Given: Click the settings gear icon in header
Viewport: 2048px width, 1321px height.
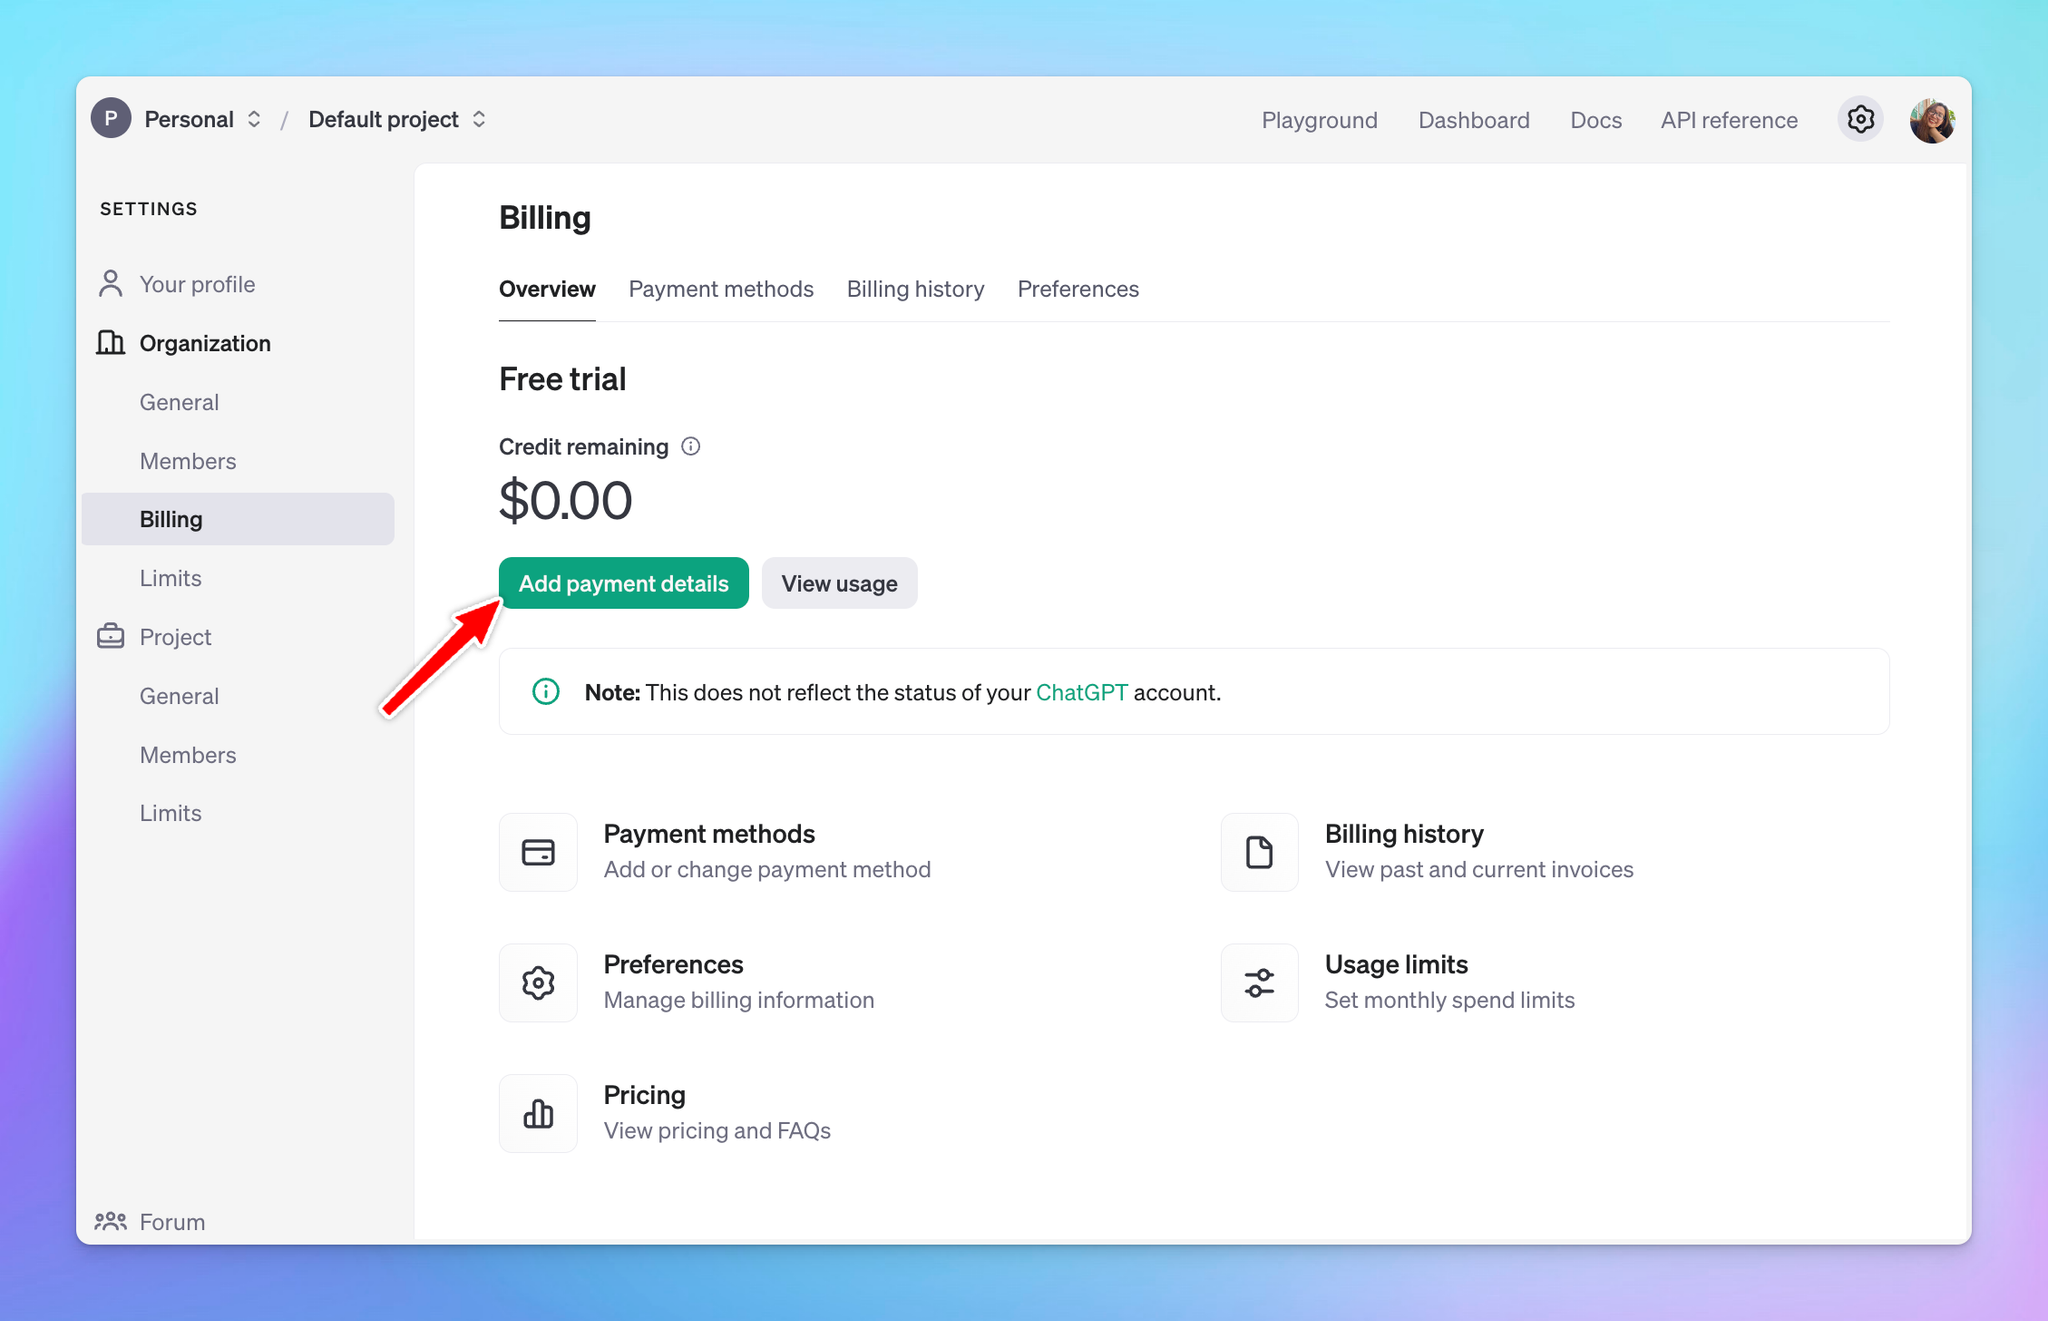Looking at the screenshot, I should (x=1860, y=120).
